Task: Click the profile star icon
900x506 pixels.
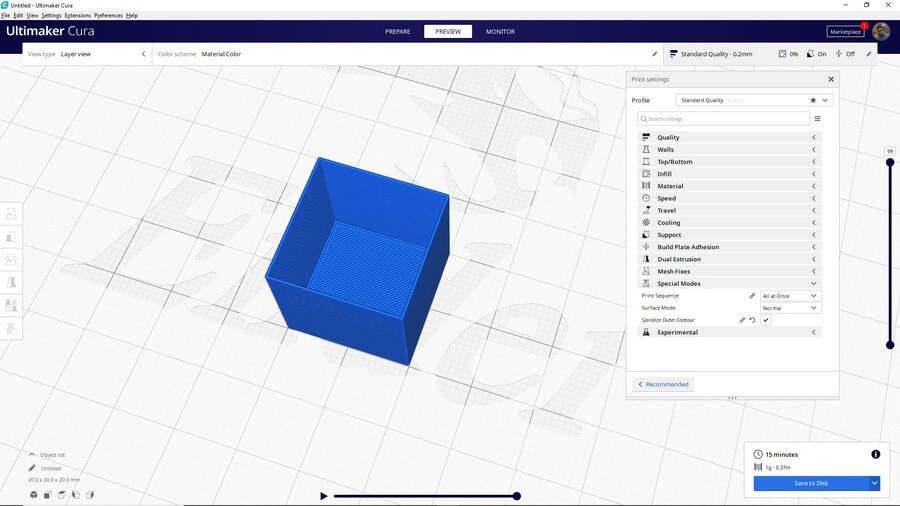Action: click(813, 100)
